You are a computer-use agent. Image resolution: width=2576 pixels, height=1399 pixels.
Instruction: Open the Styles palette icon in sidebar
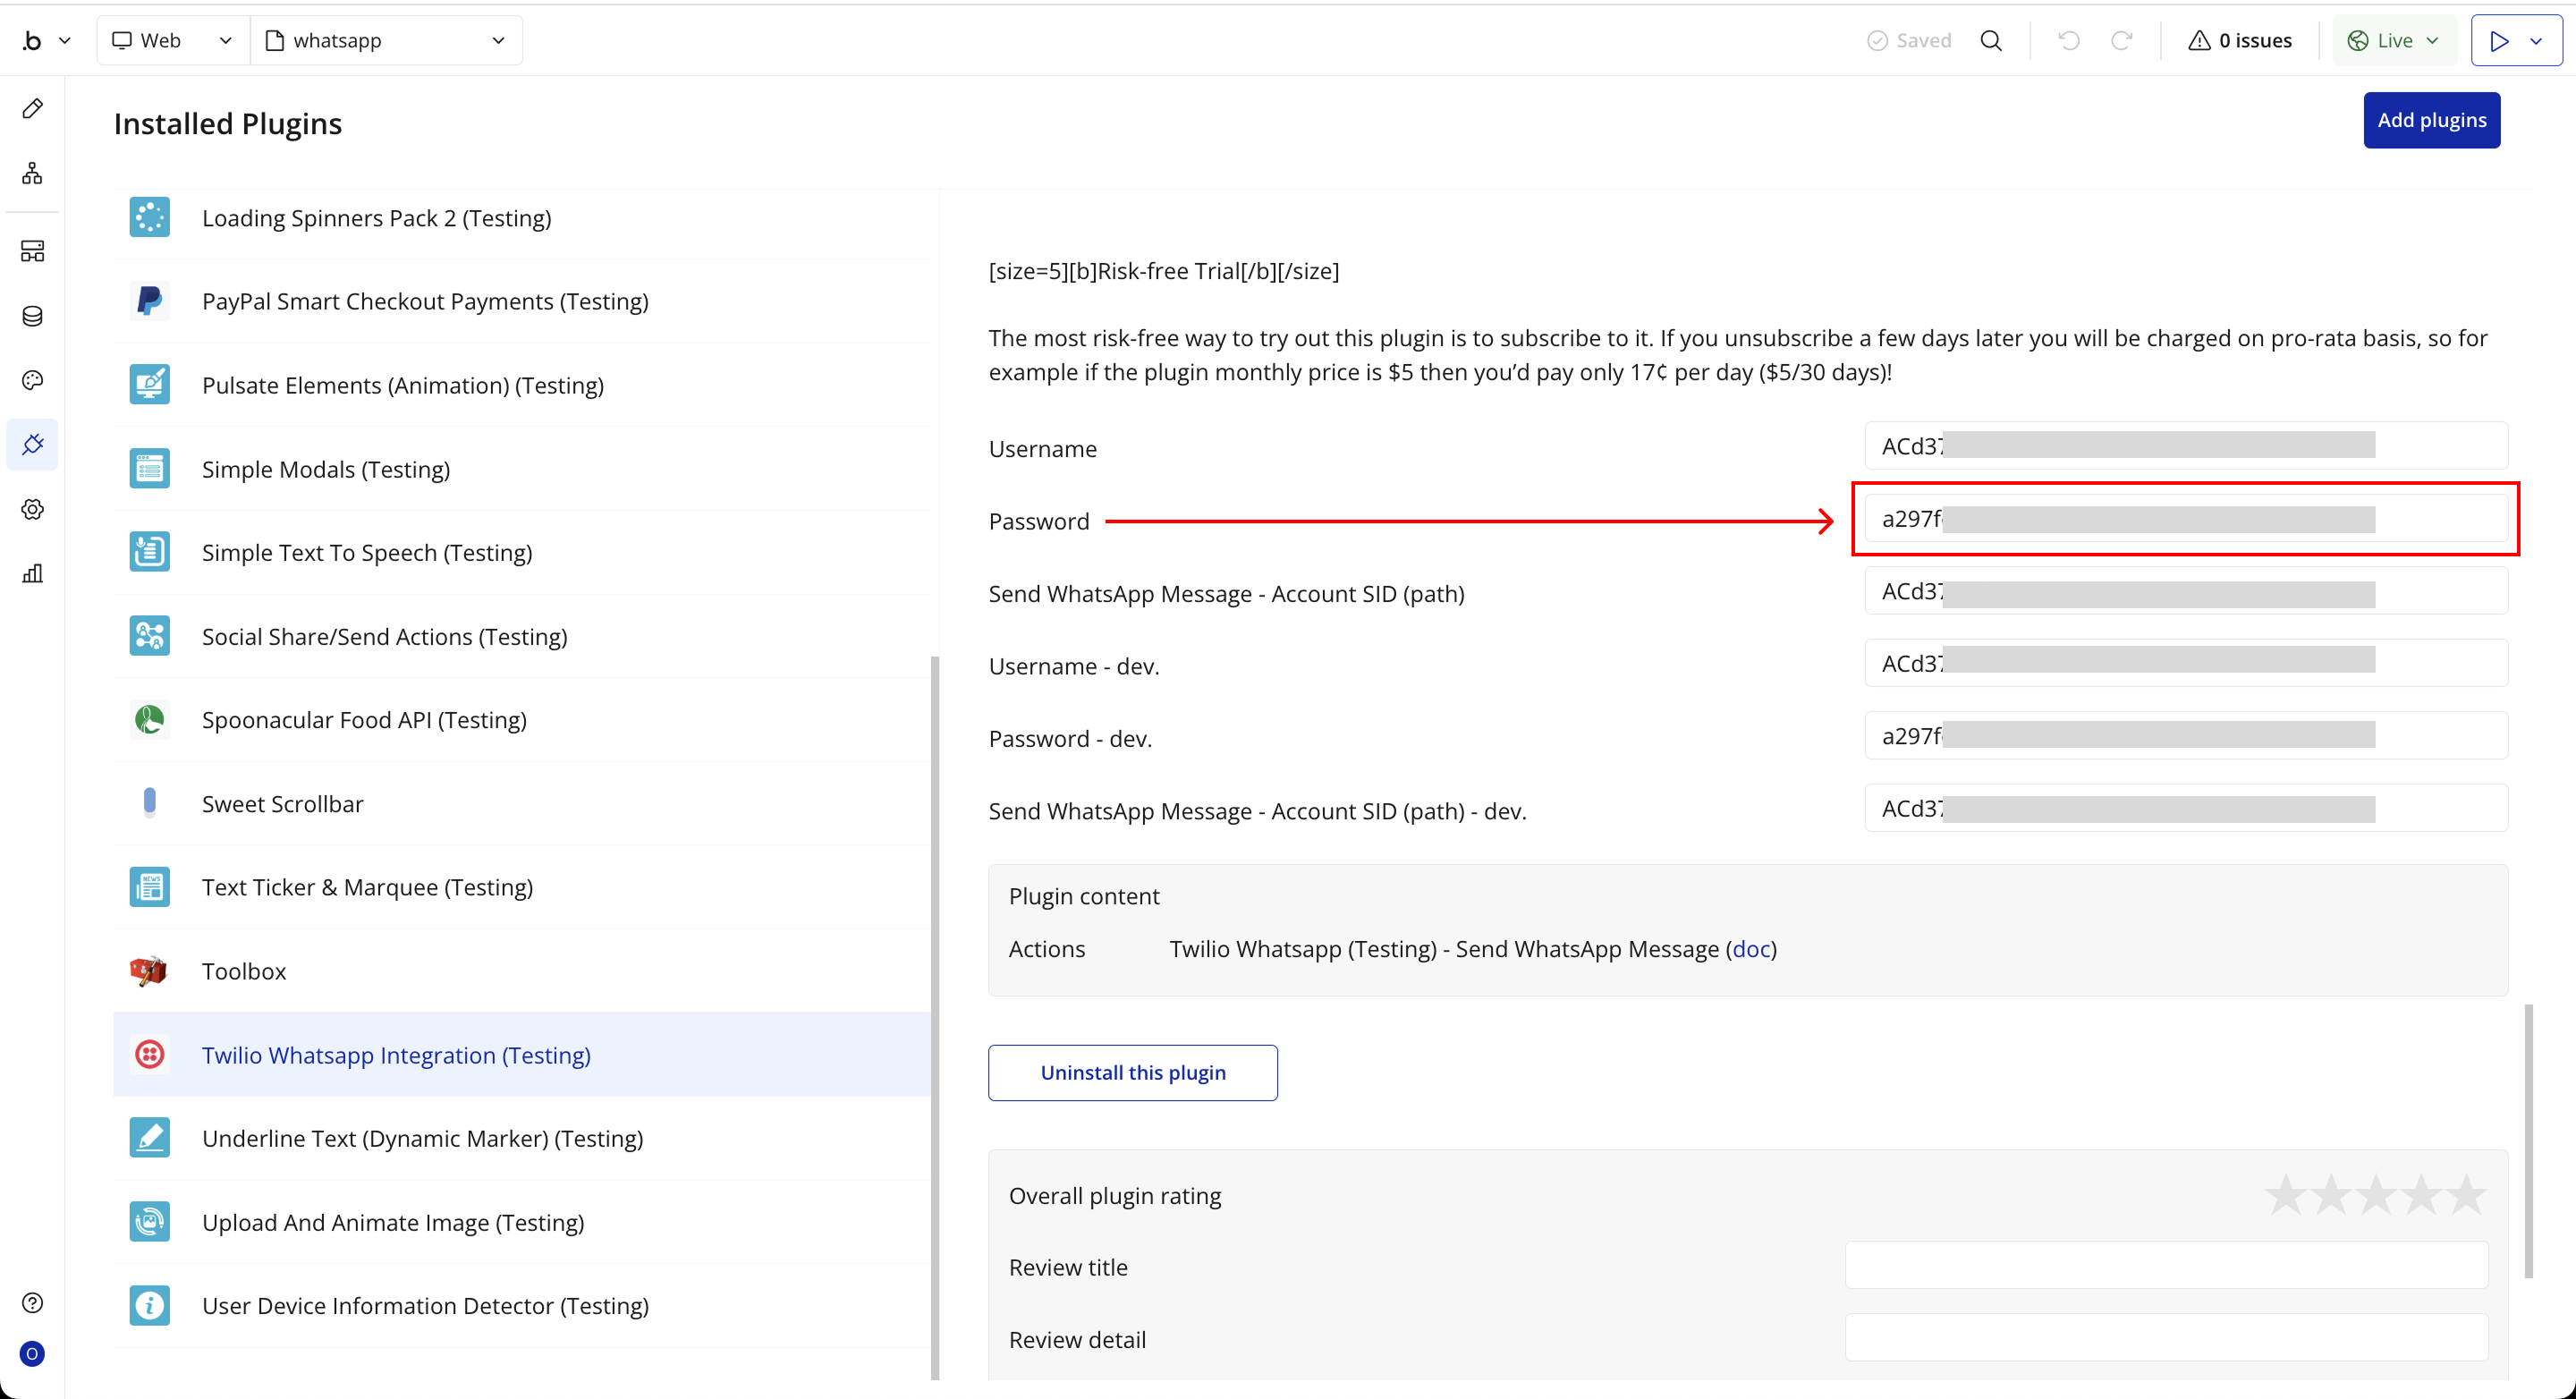pos(32,380)
